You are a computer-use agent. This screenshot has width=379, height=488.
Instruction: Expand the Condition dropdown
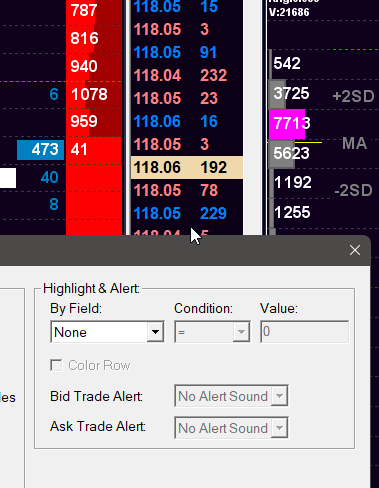[212, 332]
